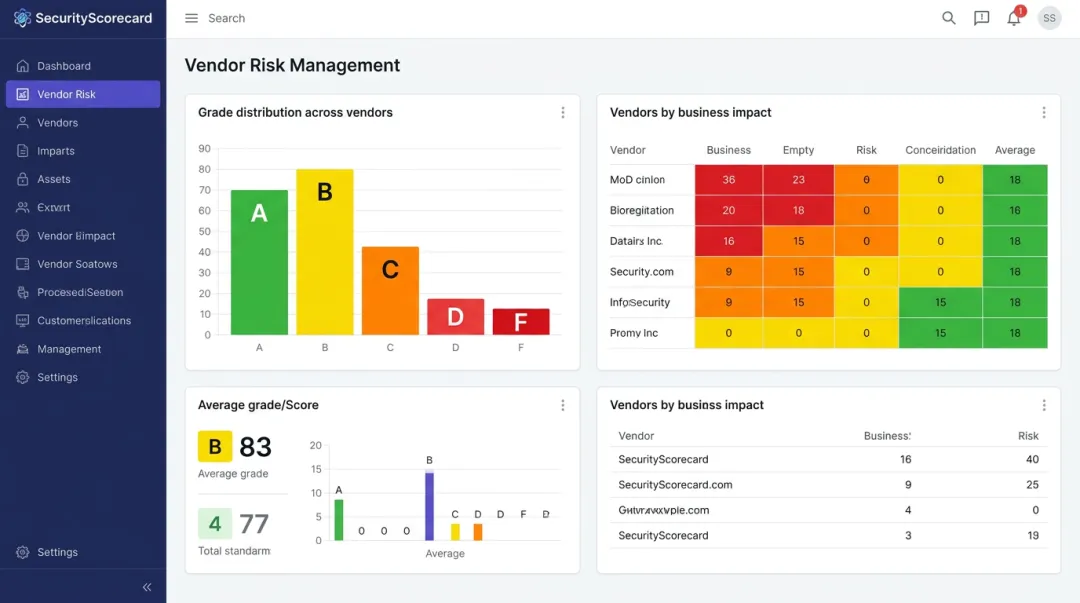Click Security.com vendor name
Screen dimensions: 1080x603
[x=641, y=272]
